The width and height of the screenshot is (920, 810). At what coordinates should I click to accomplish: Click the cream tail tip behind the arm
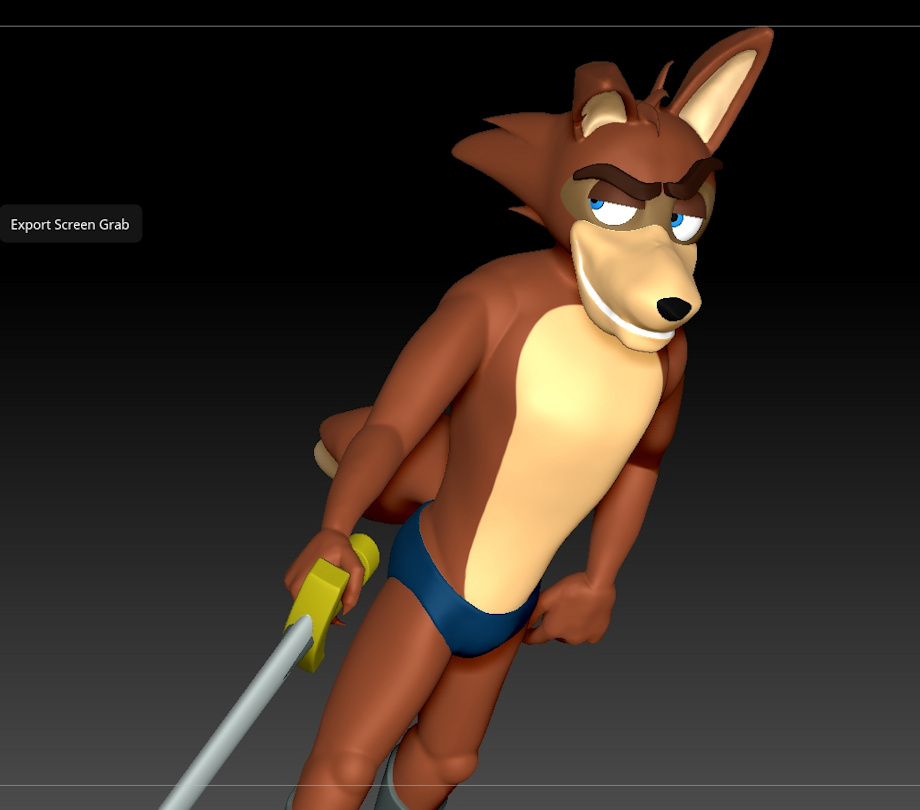325,459
